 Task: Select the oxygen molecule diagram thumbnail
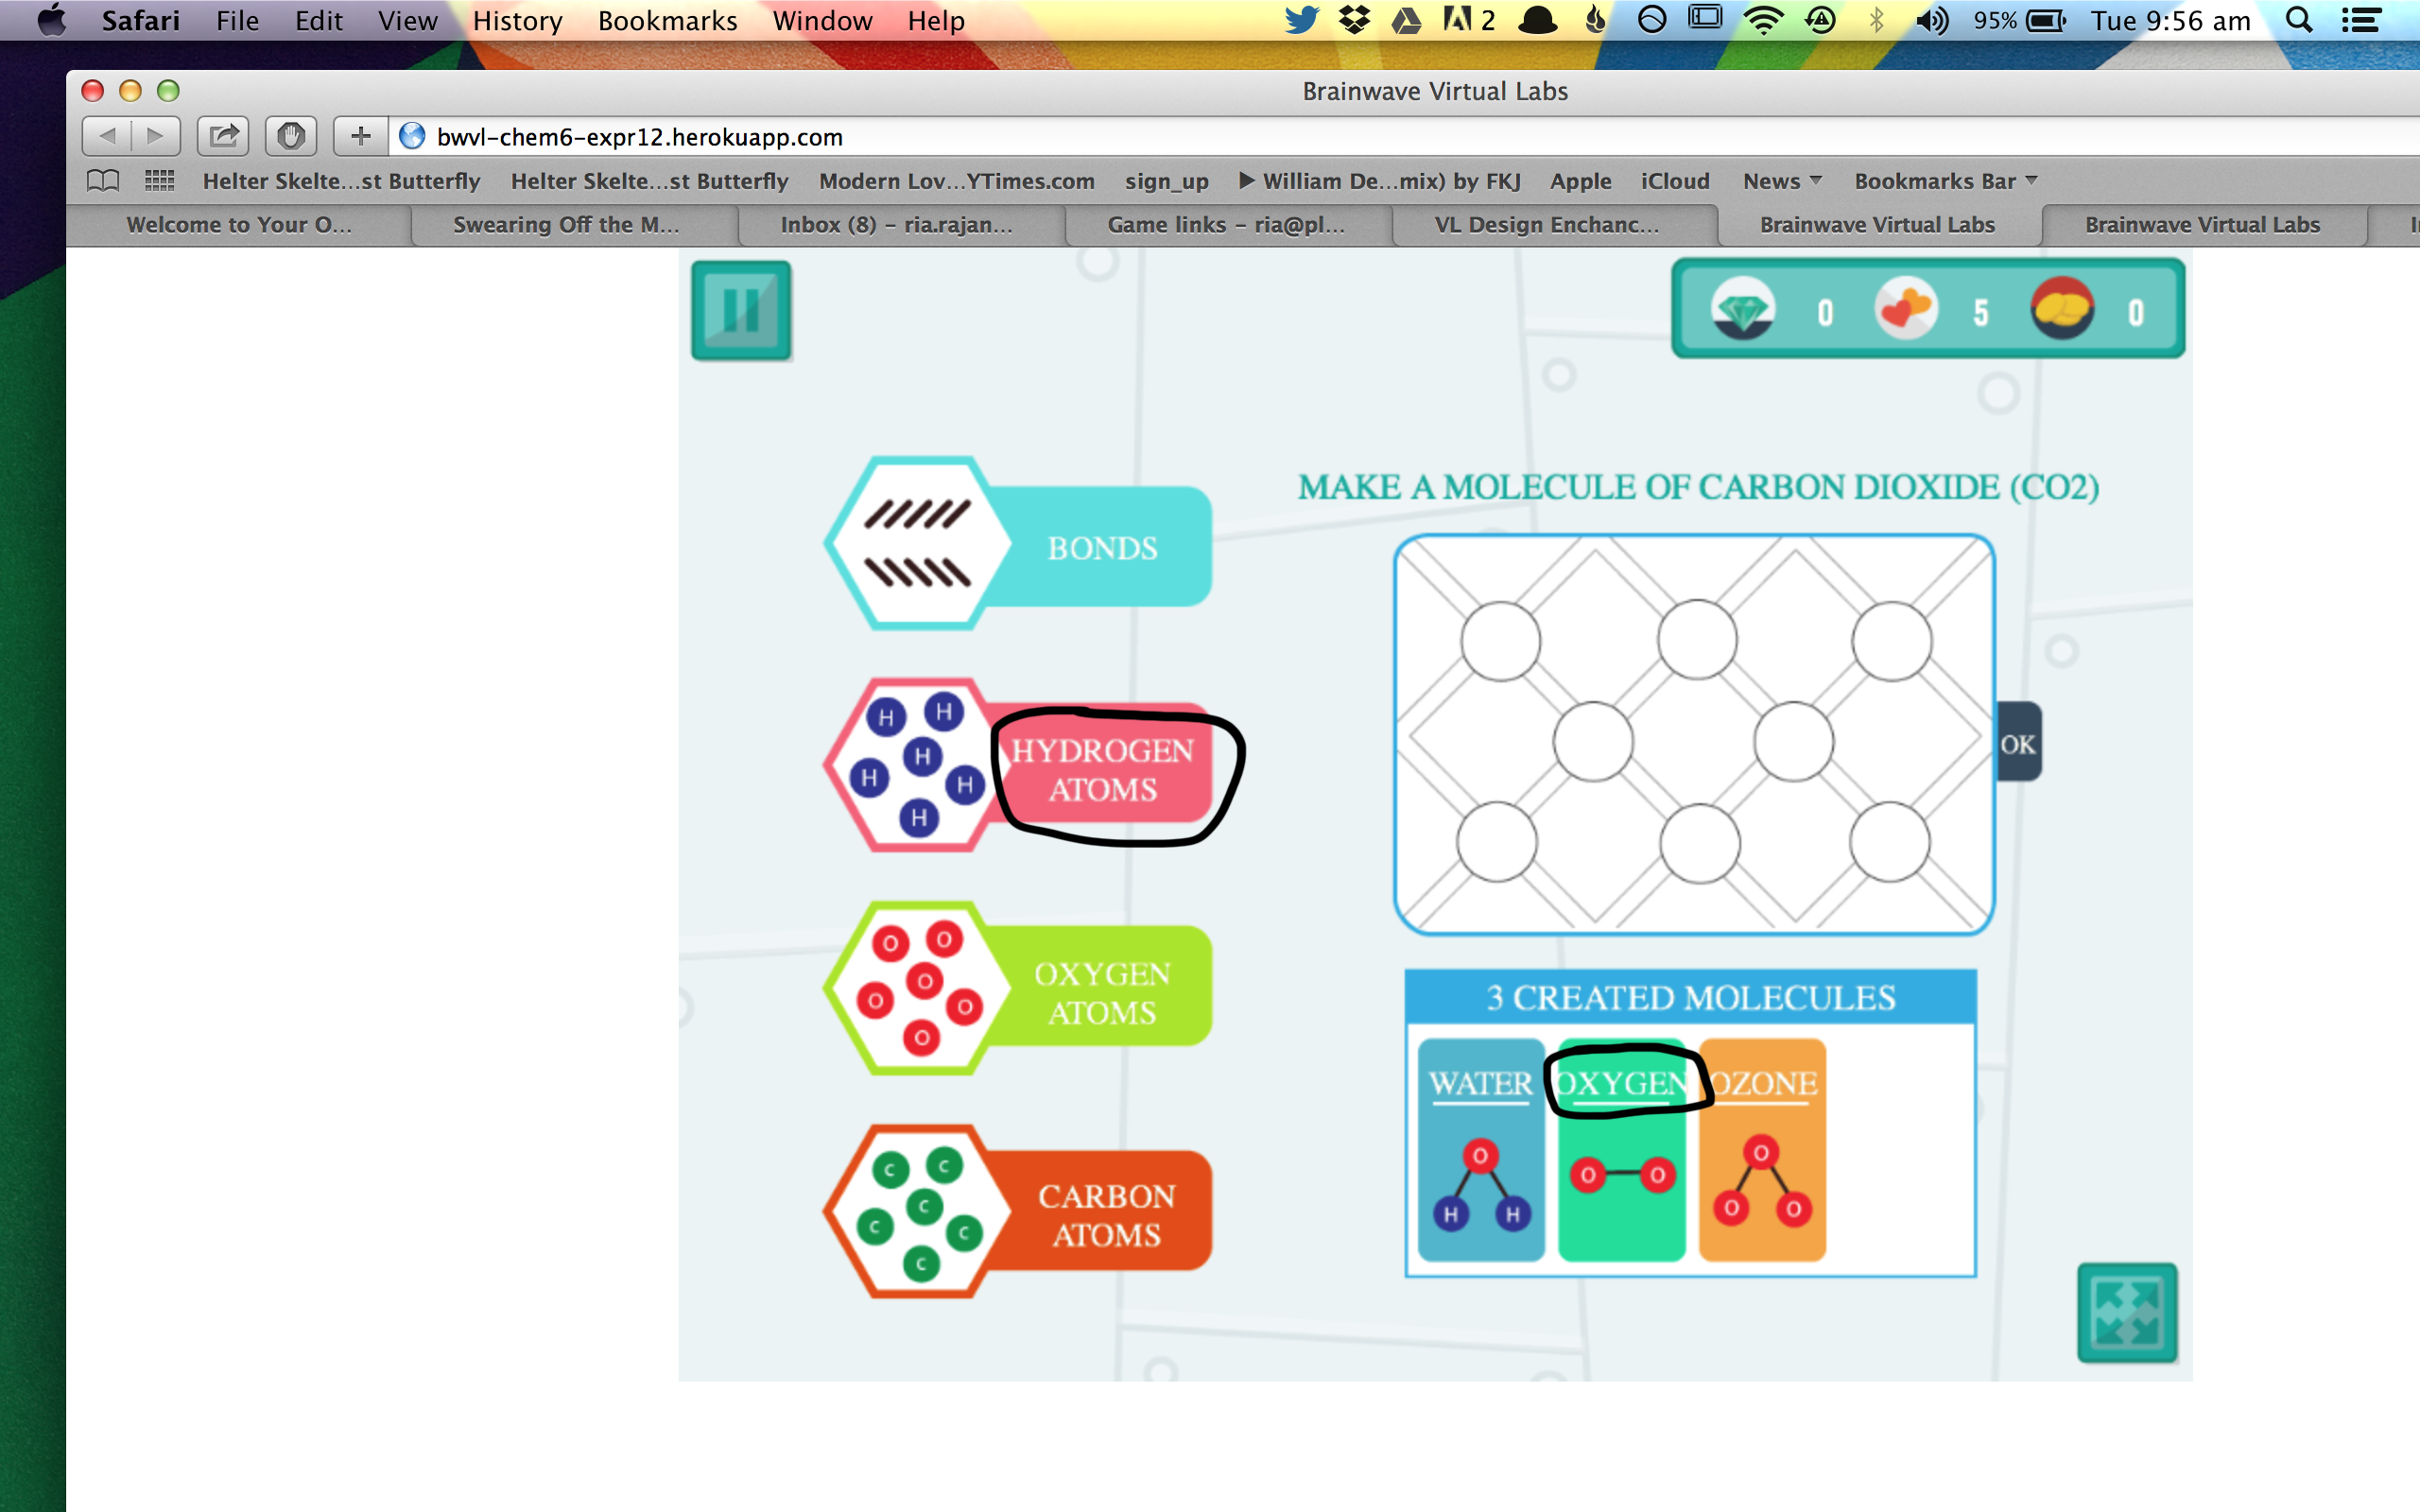point(1622,1174)
